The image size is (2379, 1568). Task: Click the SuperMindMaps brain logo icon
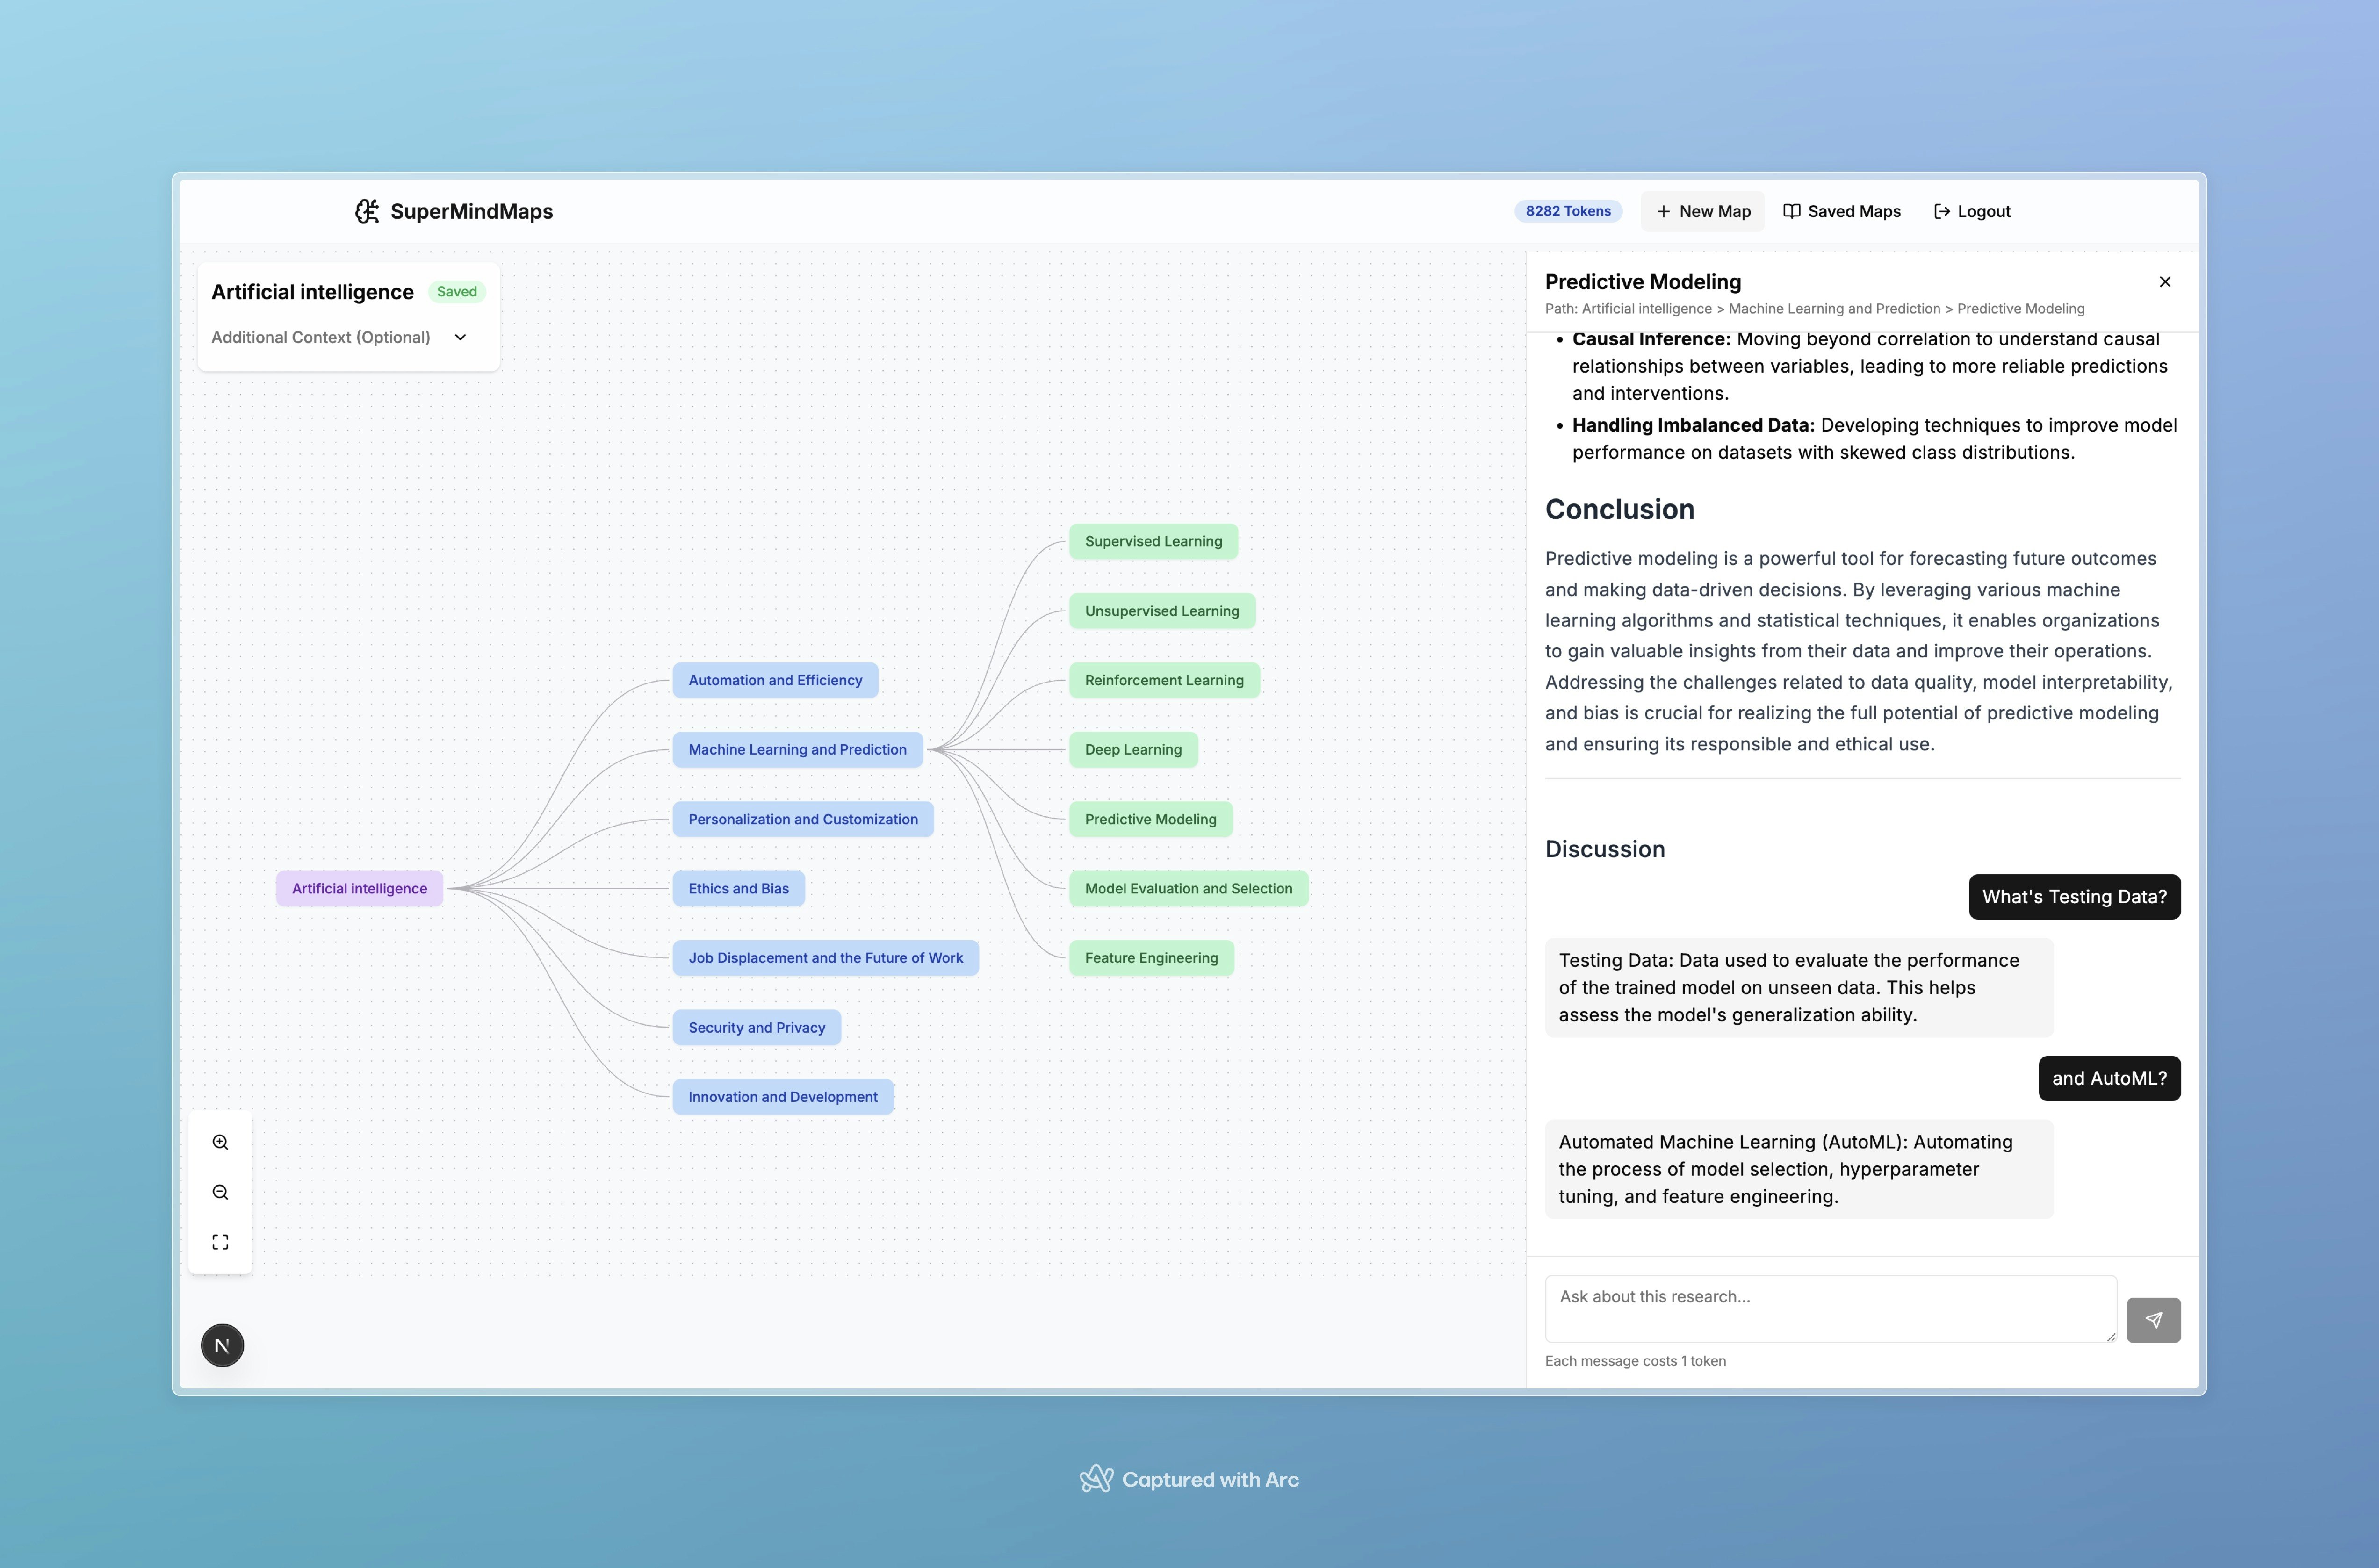(367, 211)
